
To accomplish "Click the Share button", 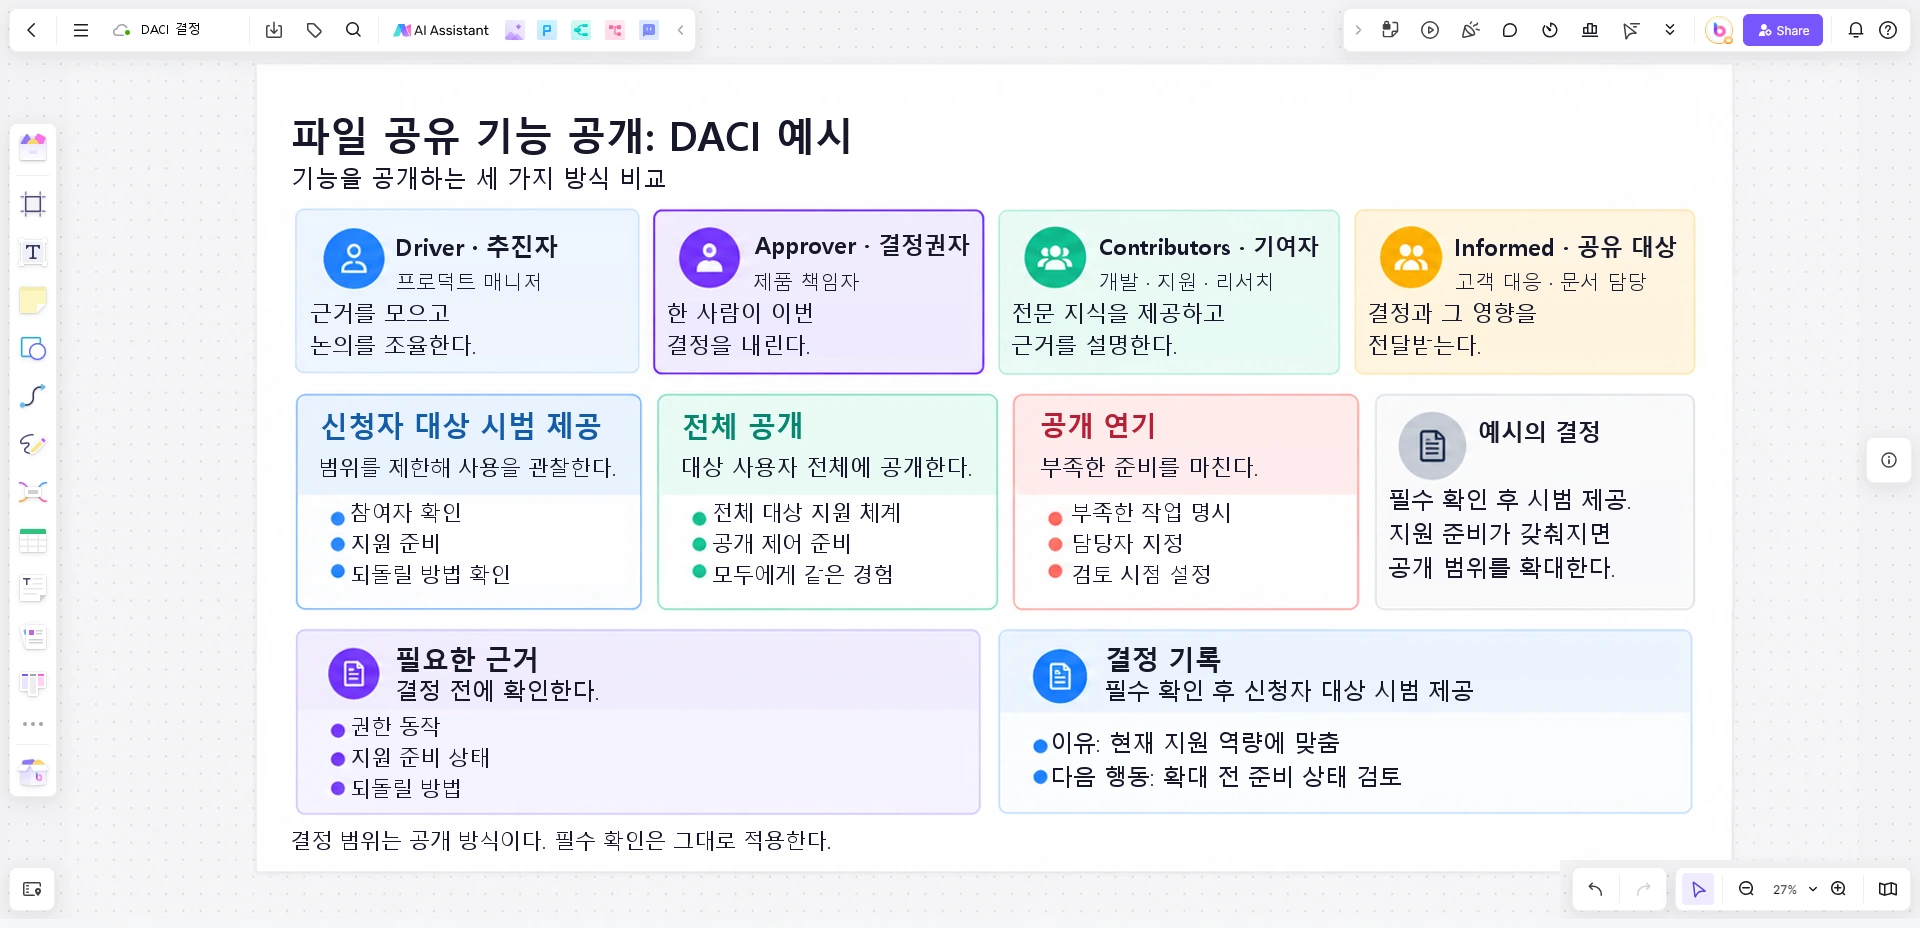I will (1783, 30).
